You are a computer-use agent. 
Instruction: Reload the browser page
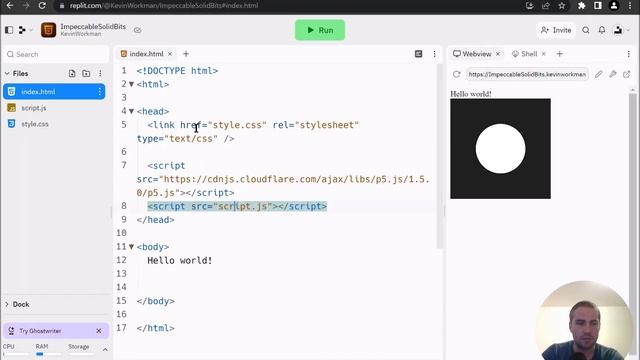click(42, 6)
